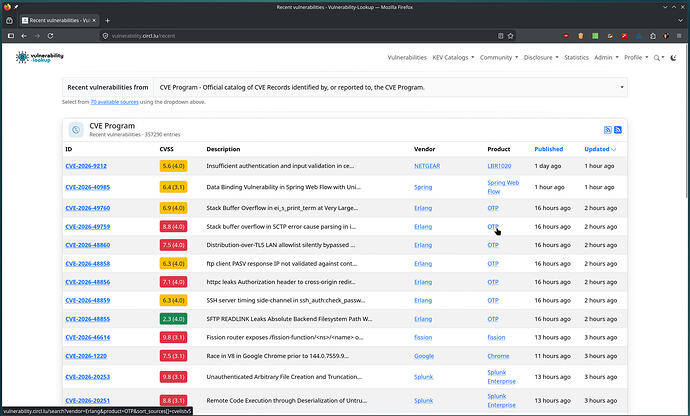Image resolution: width=690 pixels, height=416 pixels.
Task: Click the Spring vendor link
Action: point(423,187)
